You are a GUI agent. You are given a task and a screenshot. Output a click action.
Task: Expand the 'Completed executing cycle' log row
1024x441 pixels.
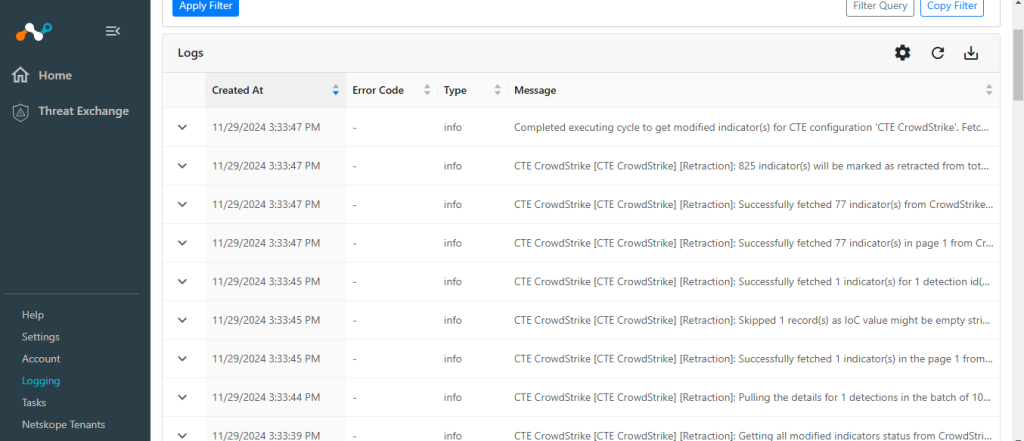tap(183, 127)
